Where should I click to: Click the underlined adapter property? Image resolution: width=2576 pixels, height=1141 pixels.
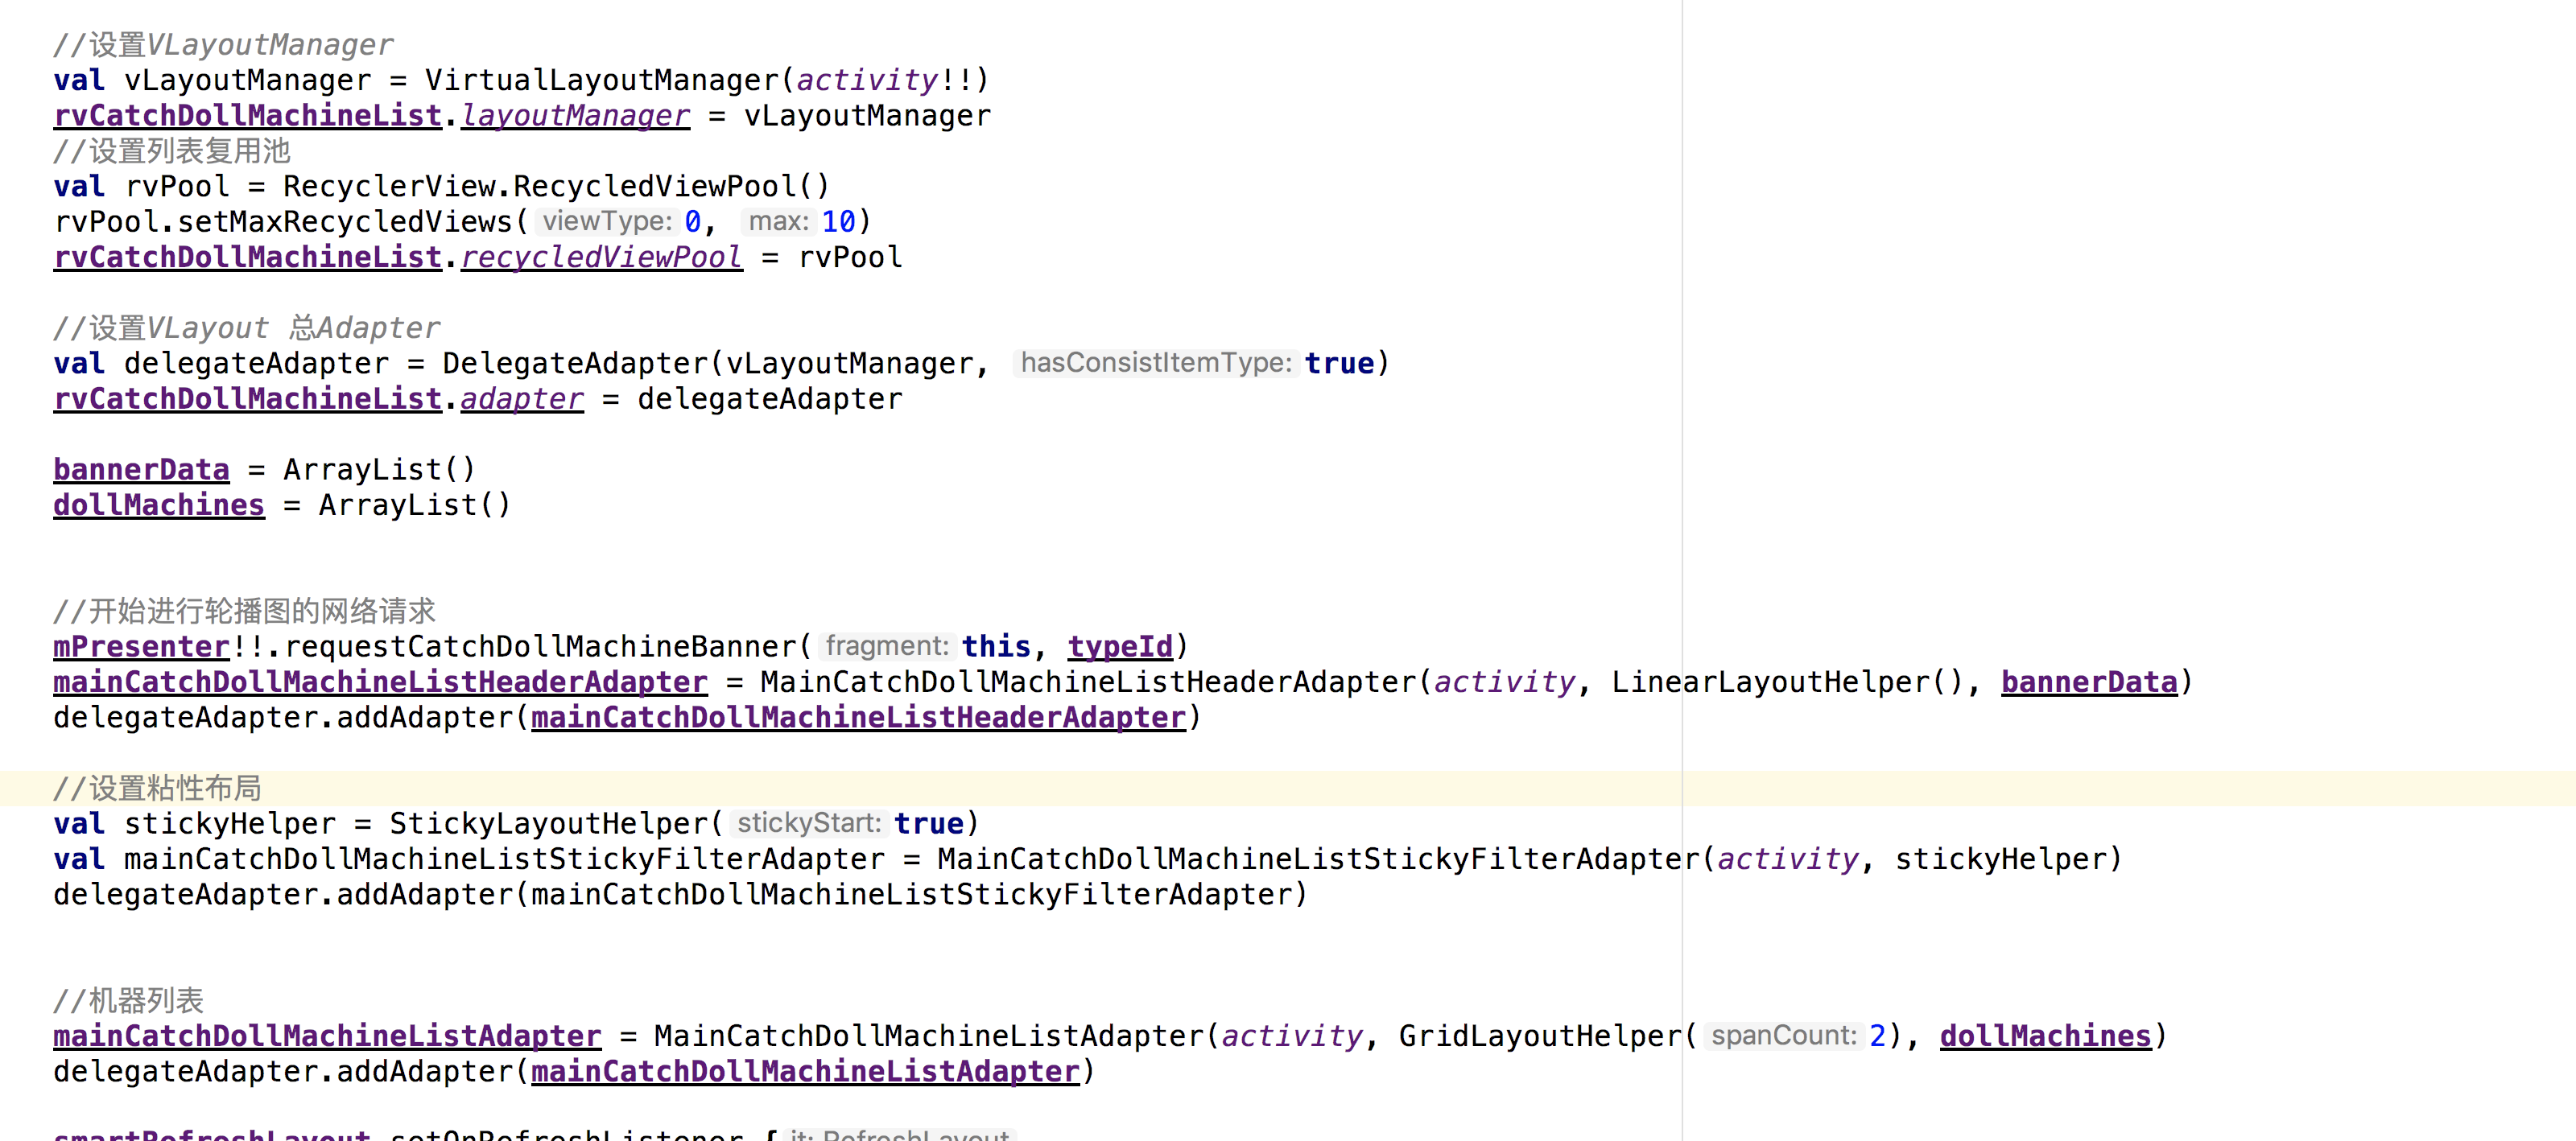point(521,399)
